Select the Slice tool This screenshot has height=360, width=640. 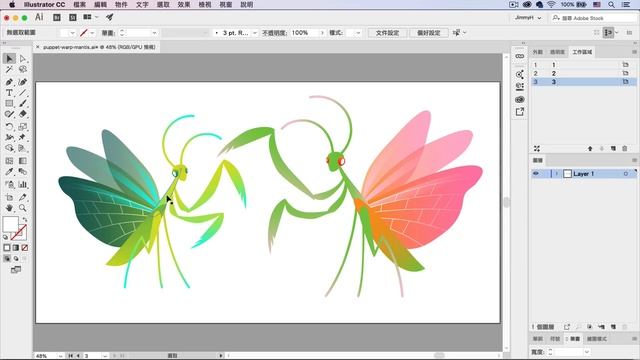pos(23,198)
